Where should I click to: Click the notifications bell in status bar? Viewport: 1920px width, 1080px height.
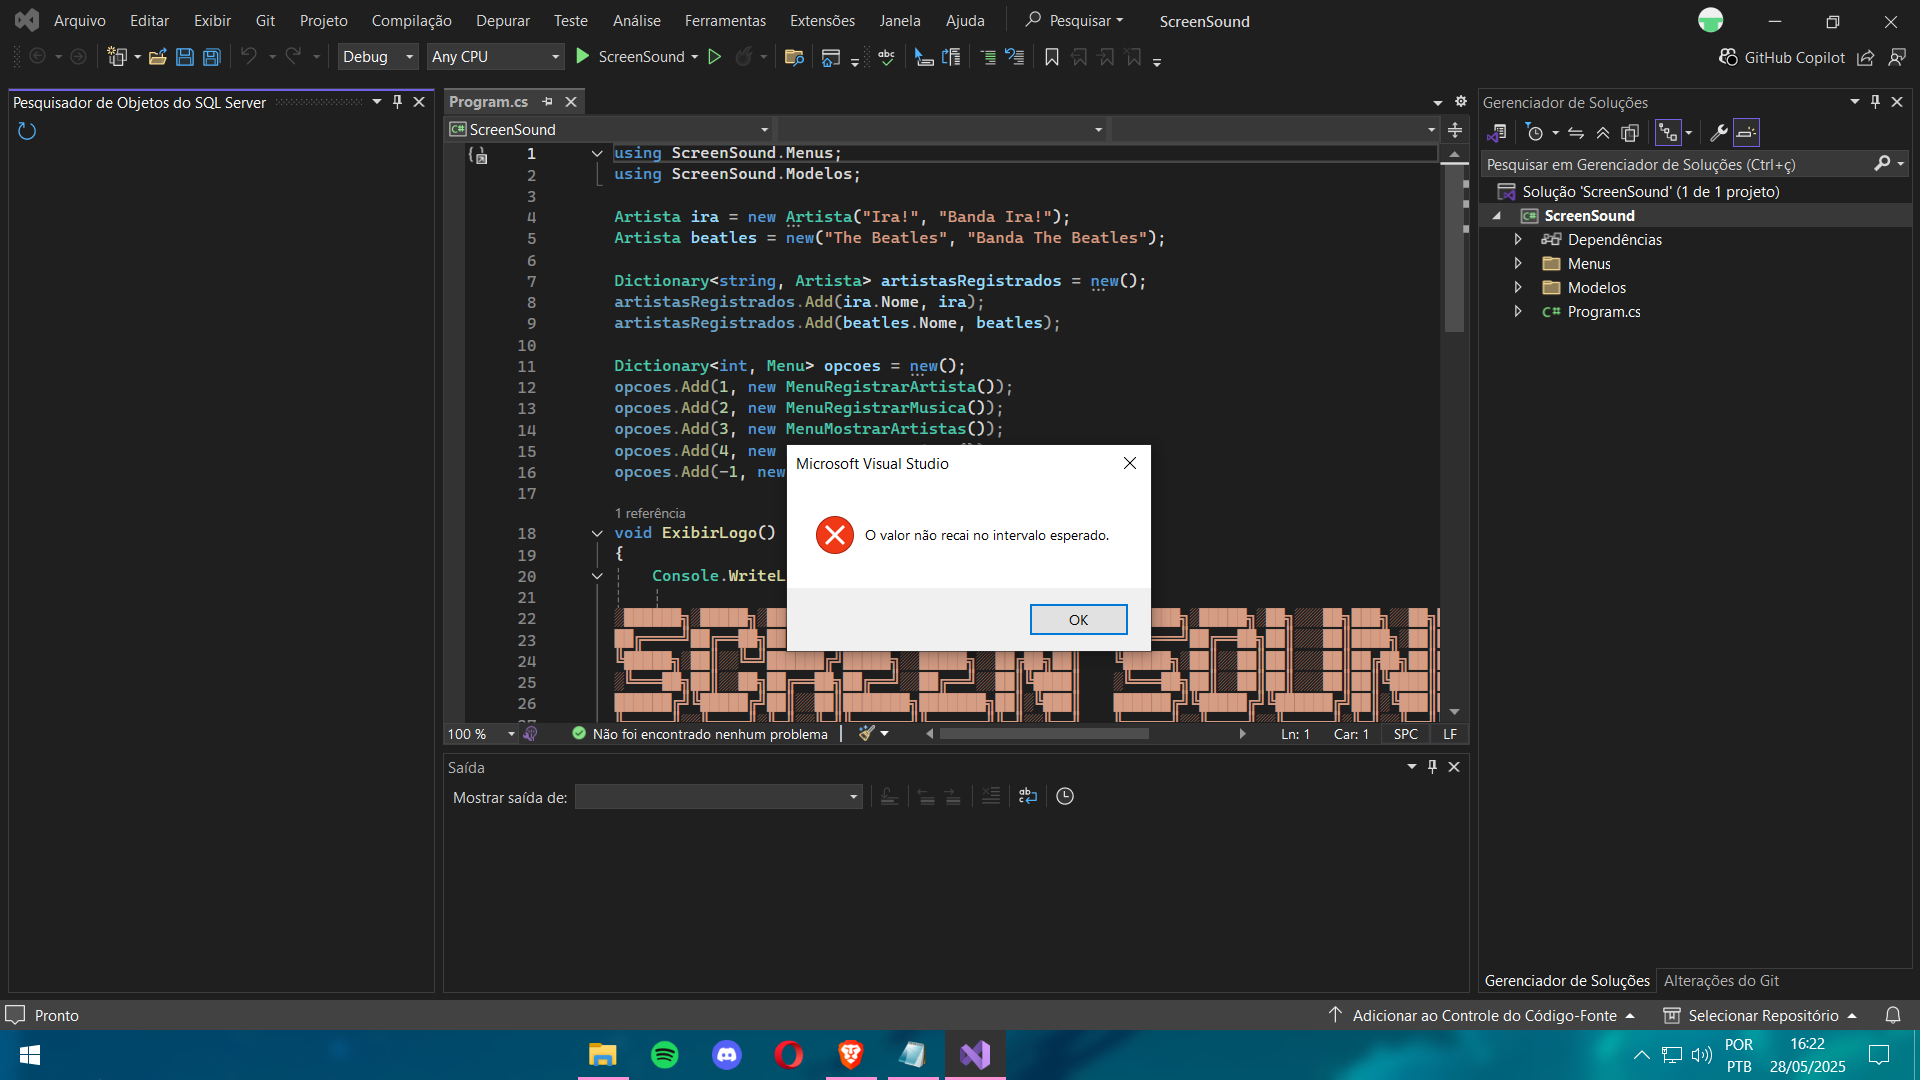click(x=1893, y=1016)
